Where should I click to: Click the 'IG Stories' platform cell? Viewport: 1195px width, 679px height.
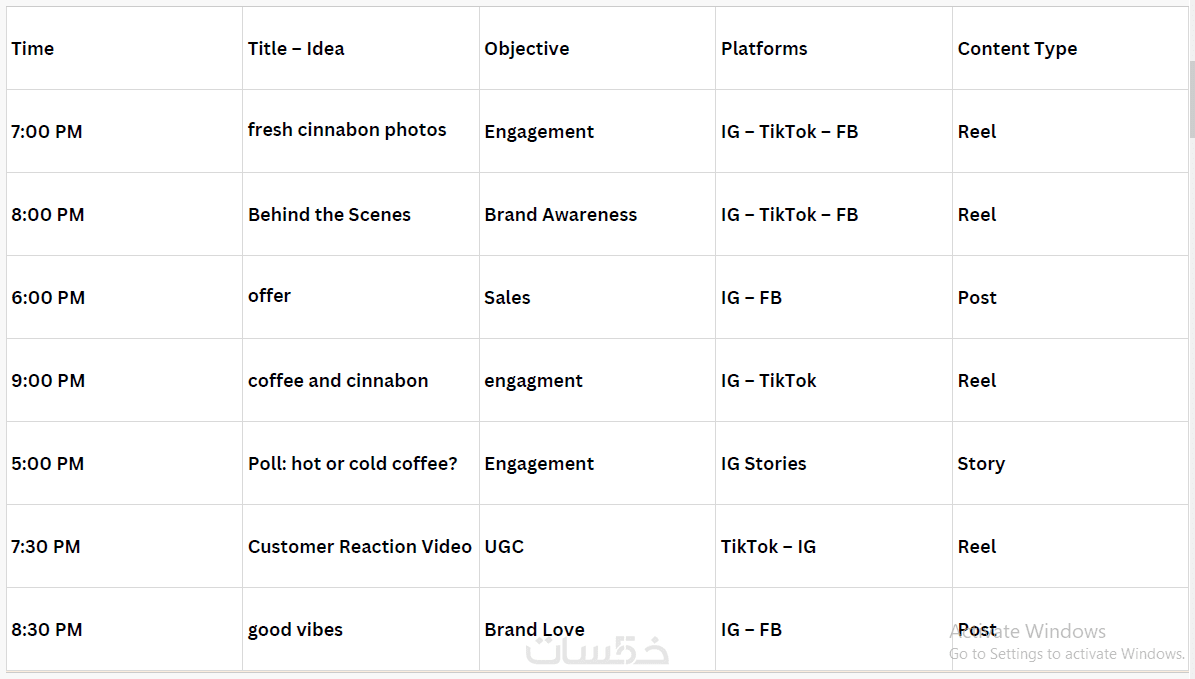[763, 464]
